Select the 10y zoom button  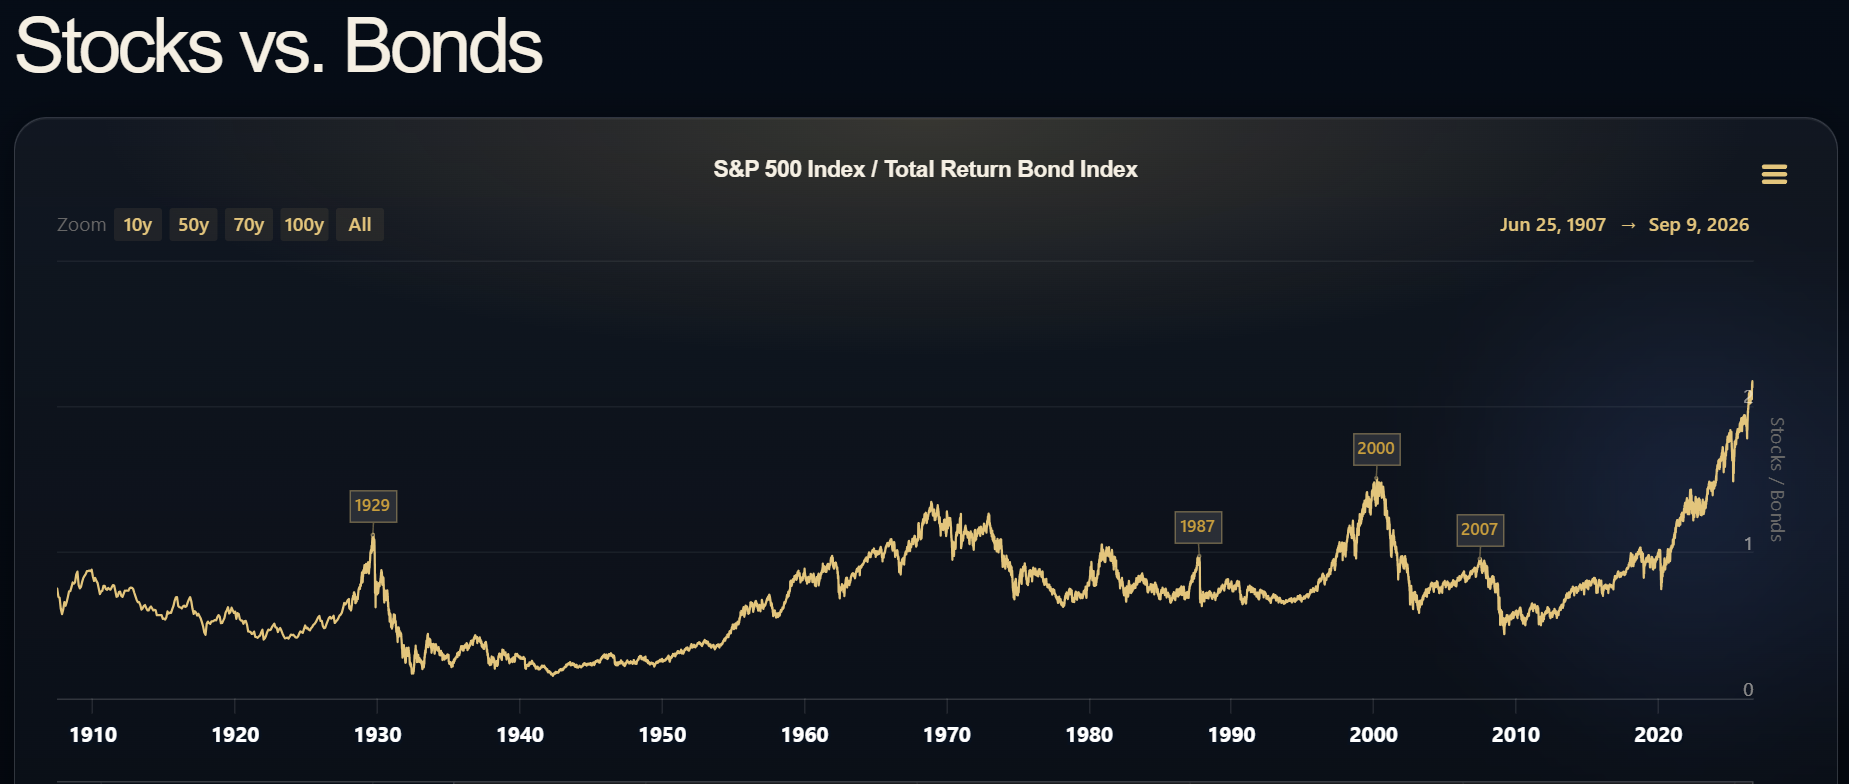point(138,225)
